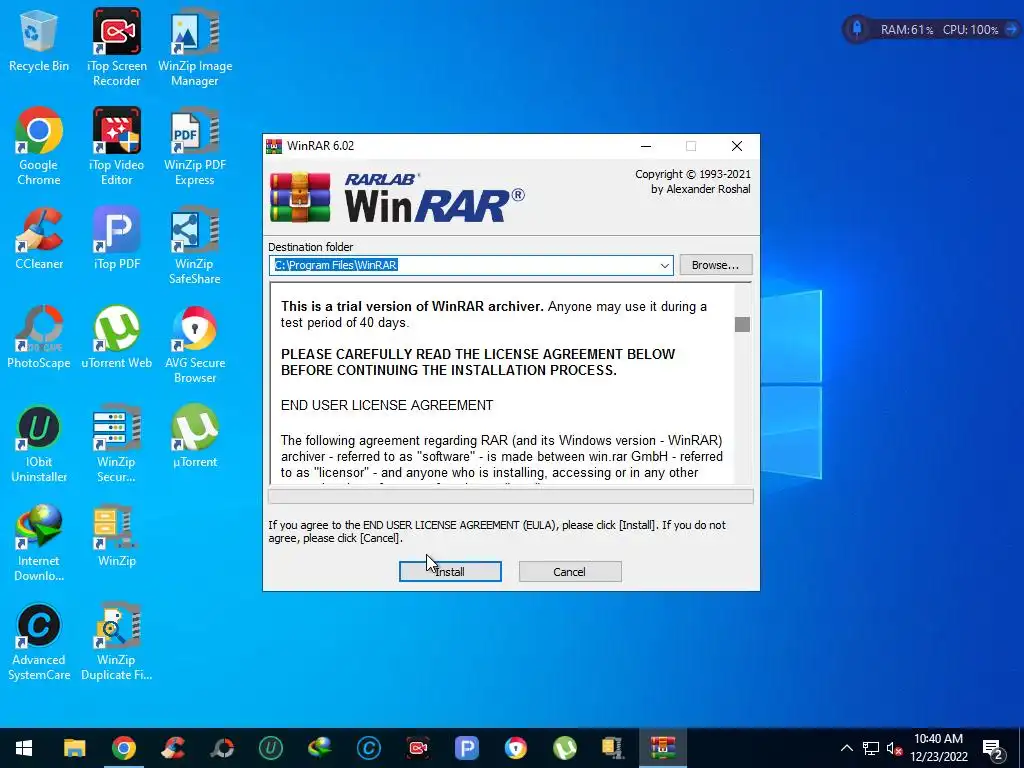
Task: Select iTop Video Editor desktop icon
Action: coord(116,146)
